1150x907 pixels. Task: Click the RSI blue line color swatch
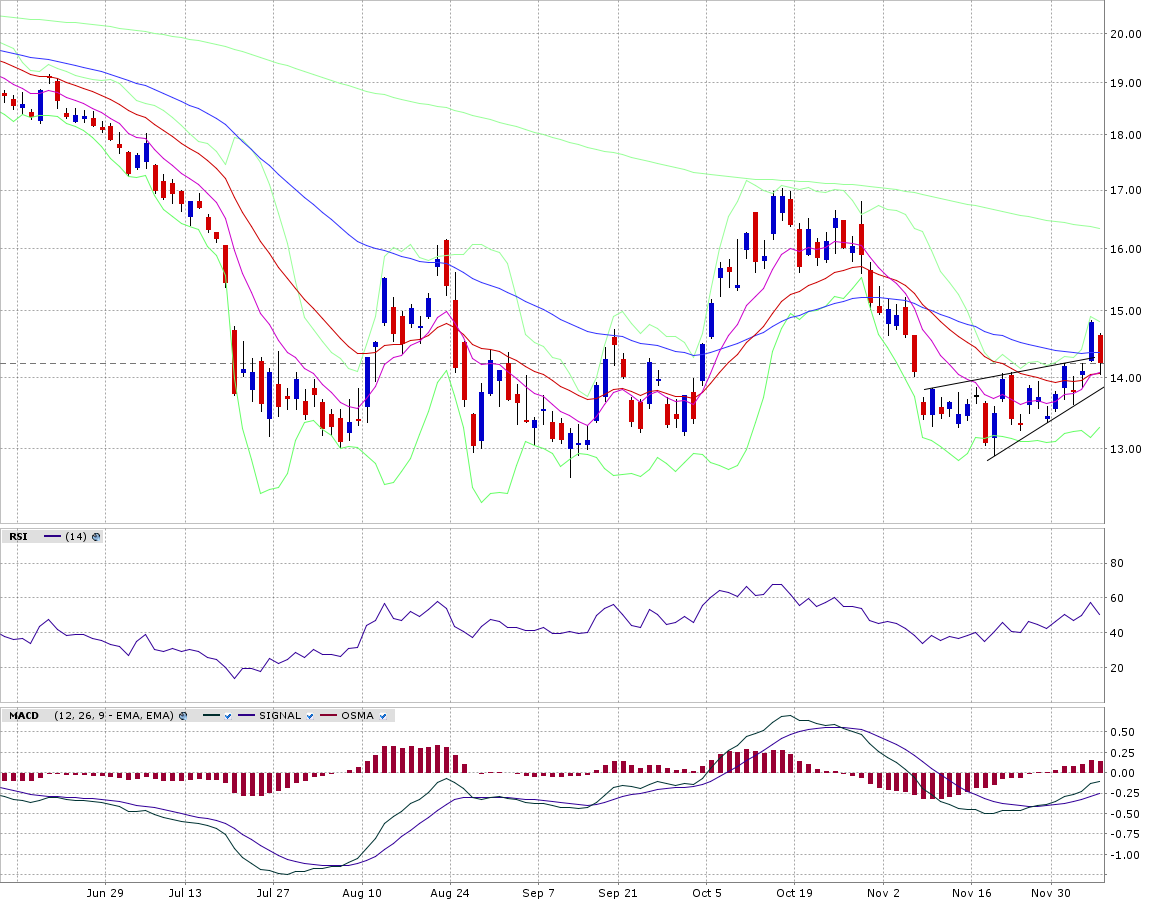[52, 537]
